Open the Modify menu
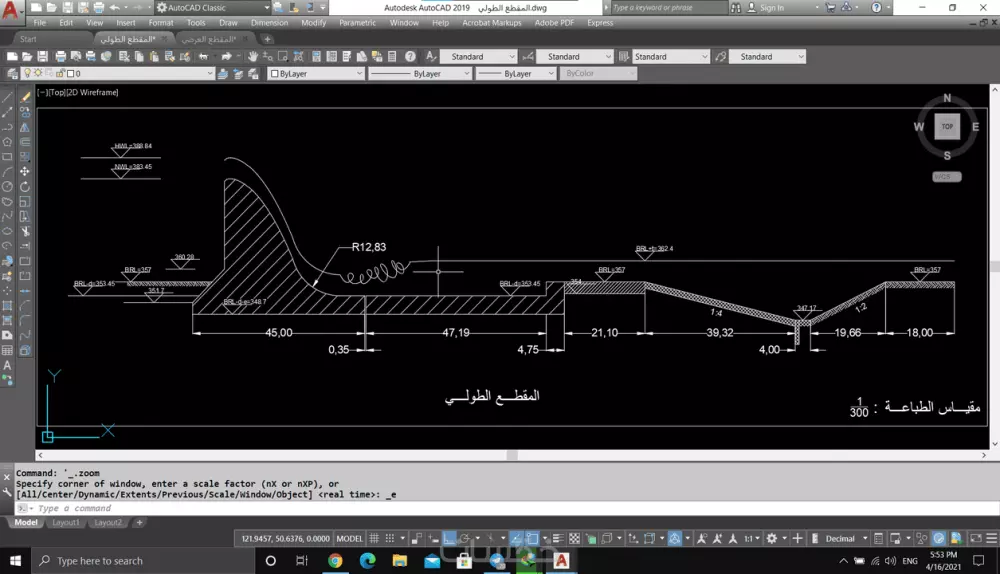 [x=314, y=22]
